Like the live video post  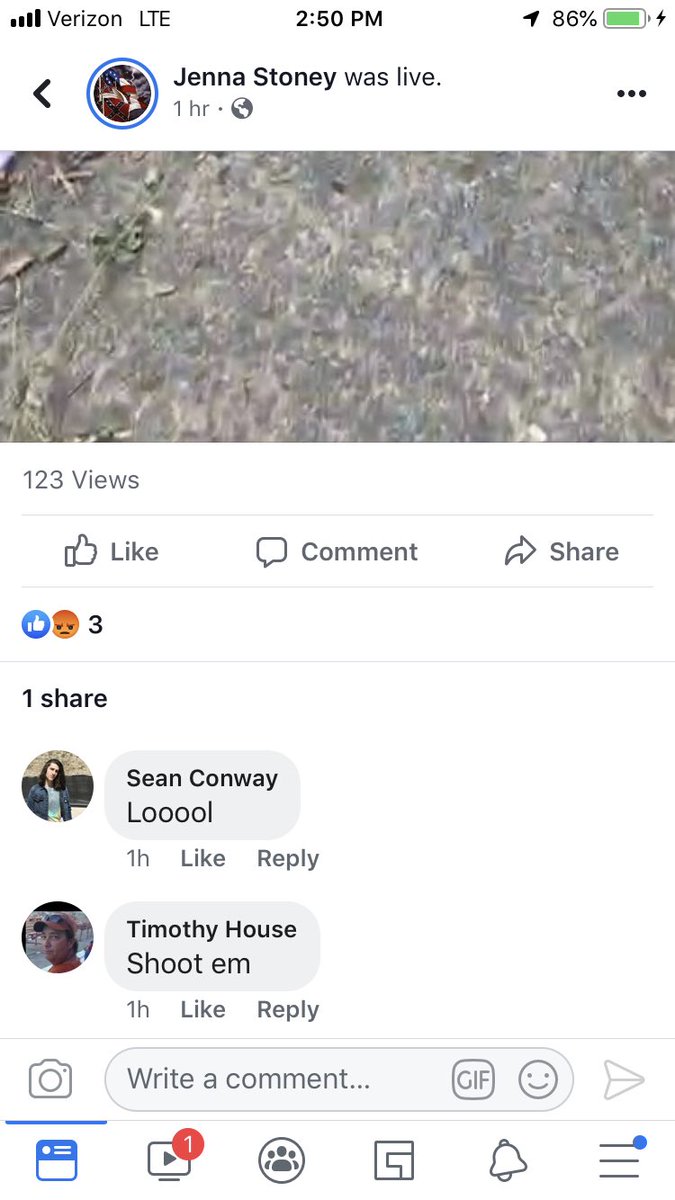point(111,551)
